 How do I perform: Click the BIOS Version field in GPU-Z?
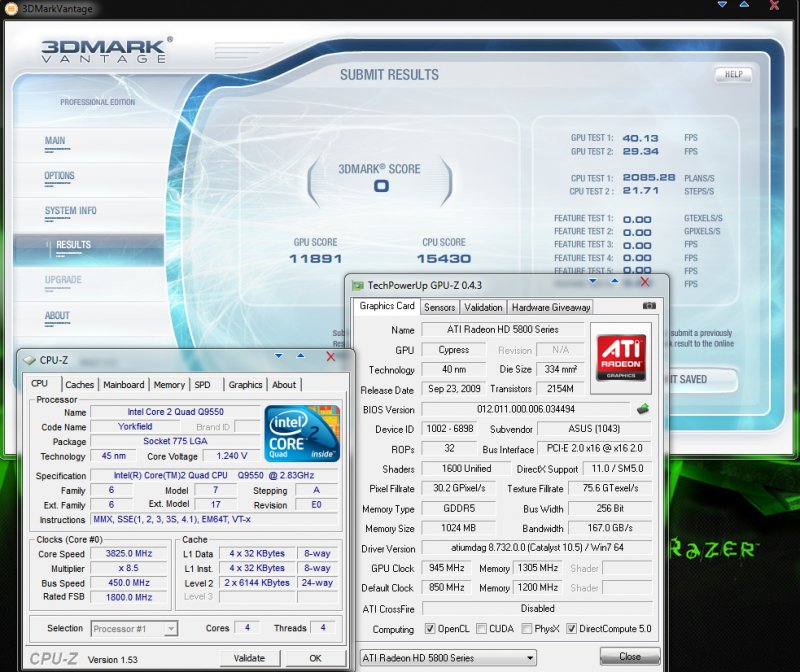point(526,409)
